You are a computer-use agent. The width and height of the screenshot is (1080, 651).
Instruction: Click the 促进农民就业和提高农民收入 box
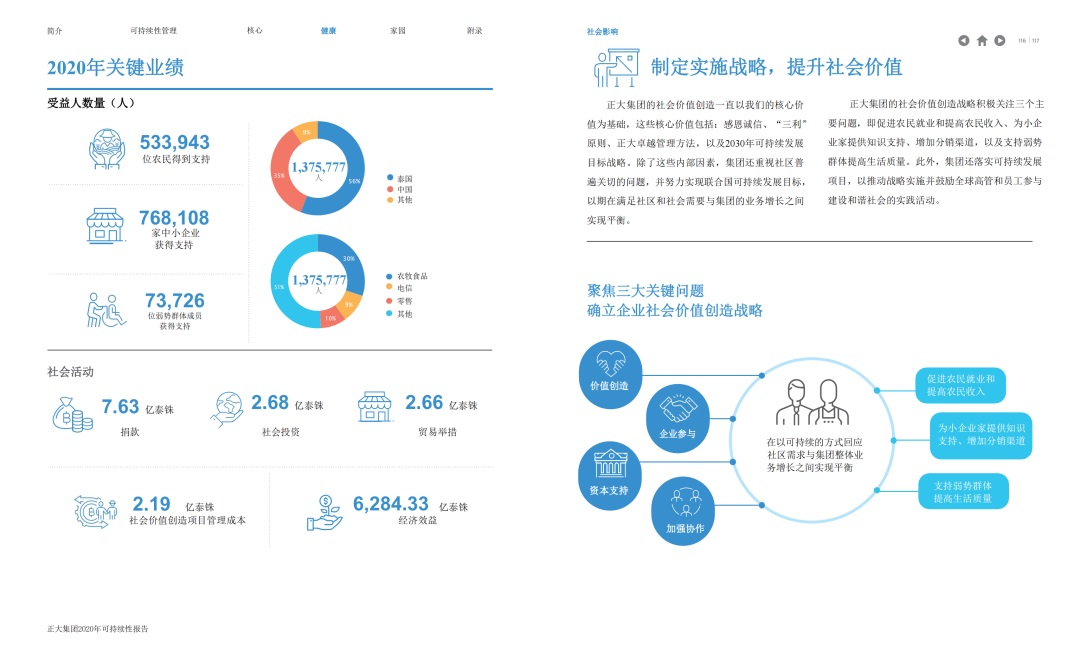(x=960, y=385)
